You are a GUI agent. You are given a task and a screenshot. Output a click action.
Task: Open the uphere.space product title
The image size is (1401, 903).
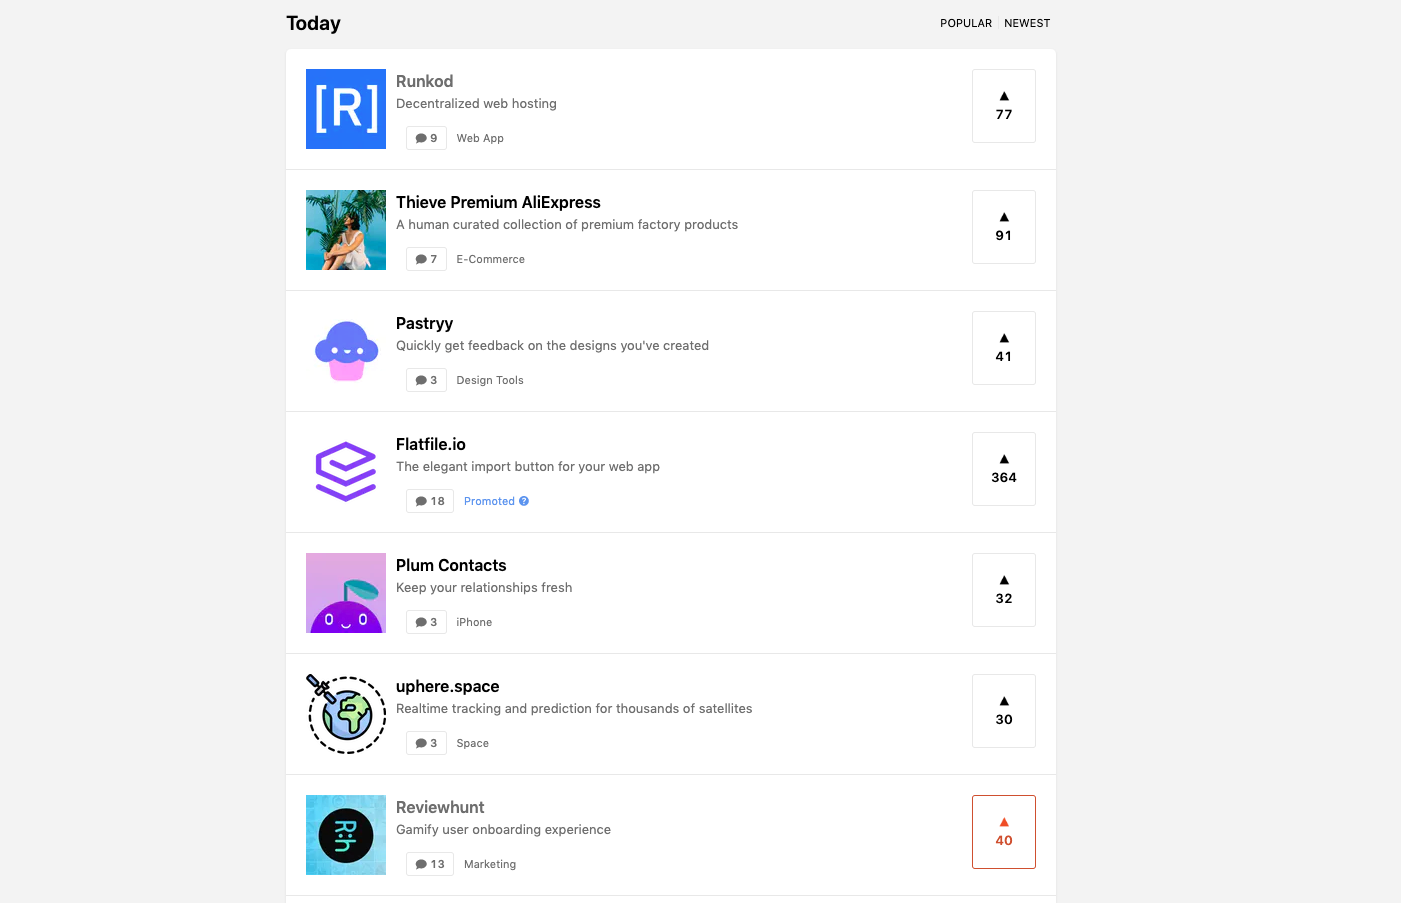click(448, 686)
